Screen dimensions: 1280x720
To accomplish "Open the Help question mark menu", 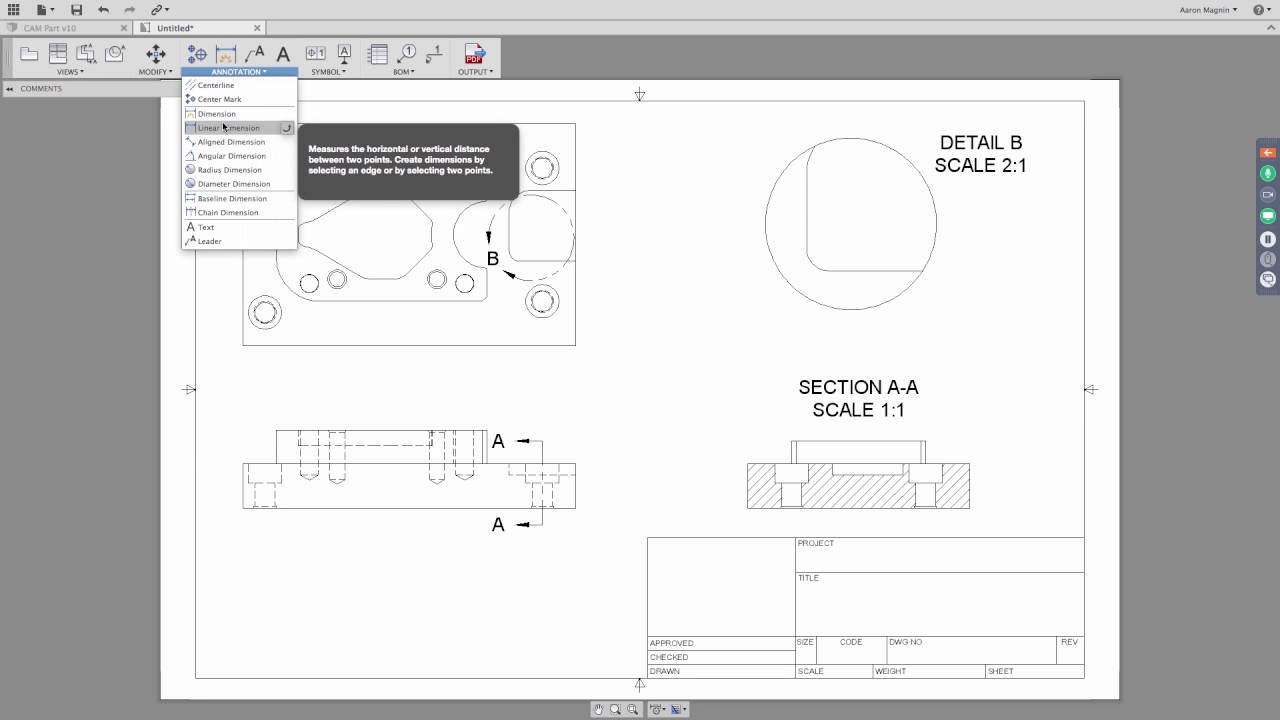I will click(x=1260, y=10).
